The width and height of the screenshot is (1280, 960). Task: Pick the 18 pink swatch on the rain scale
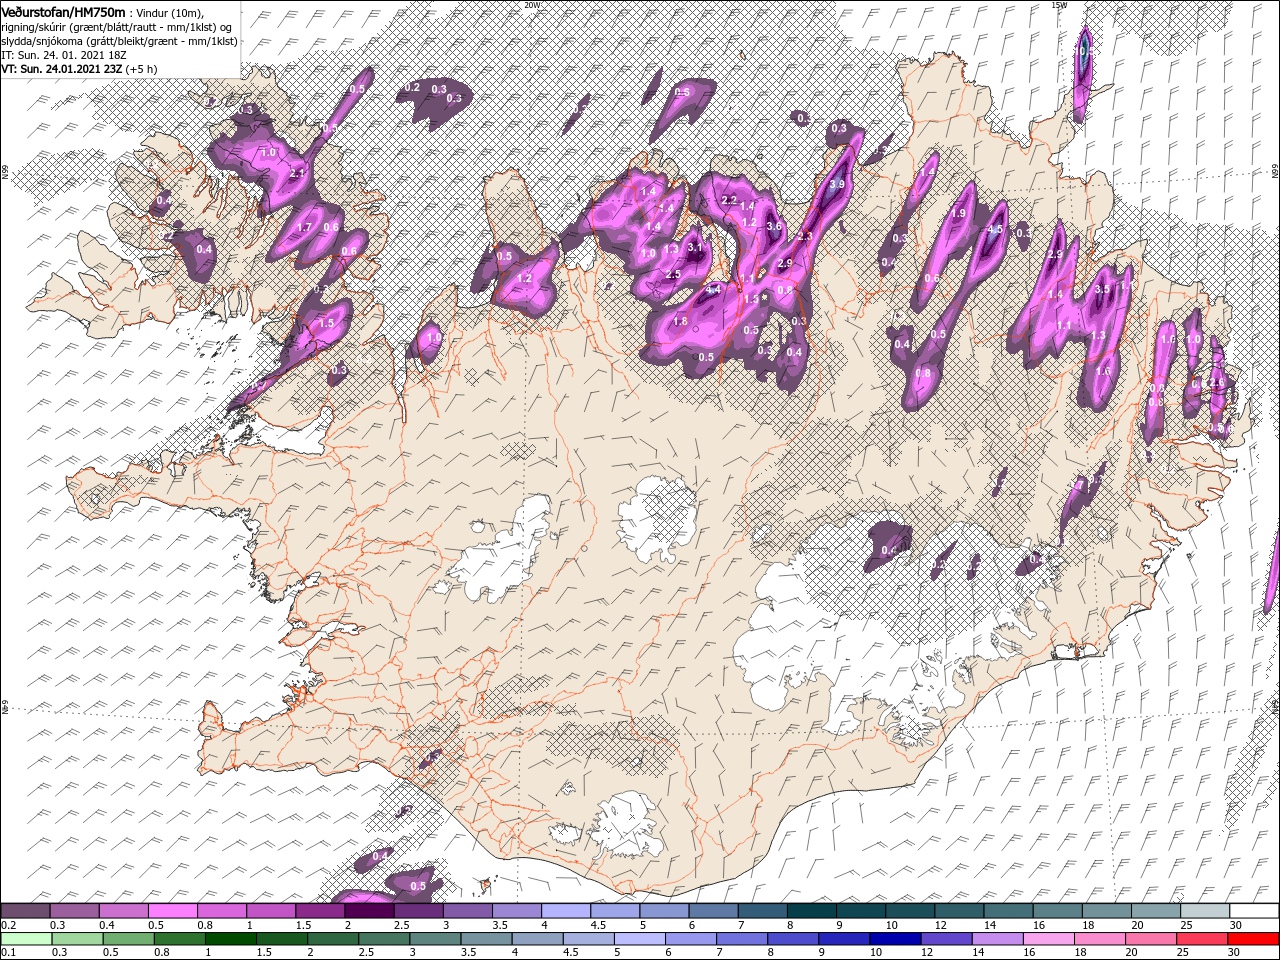coord(1098,938)
